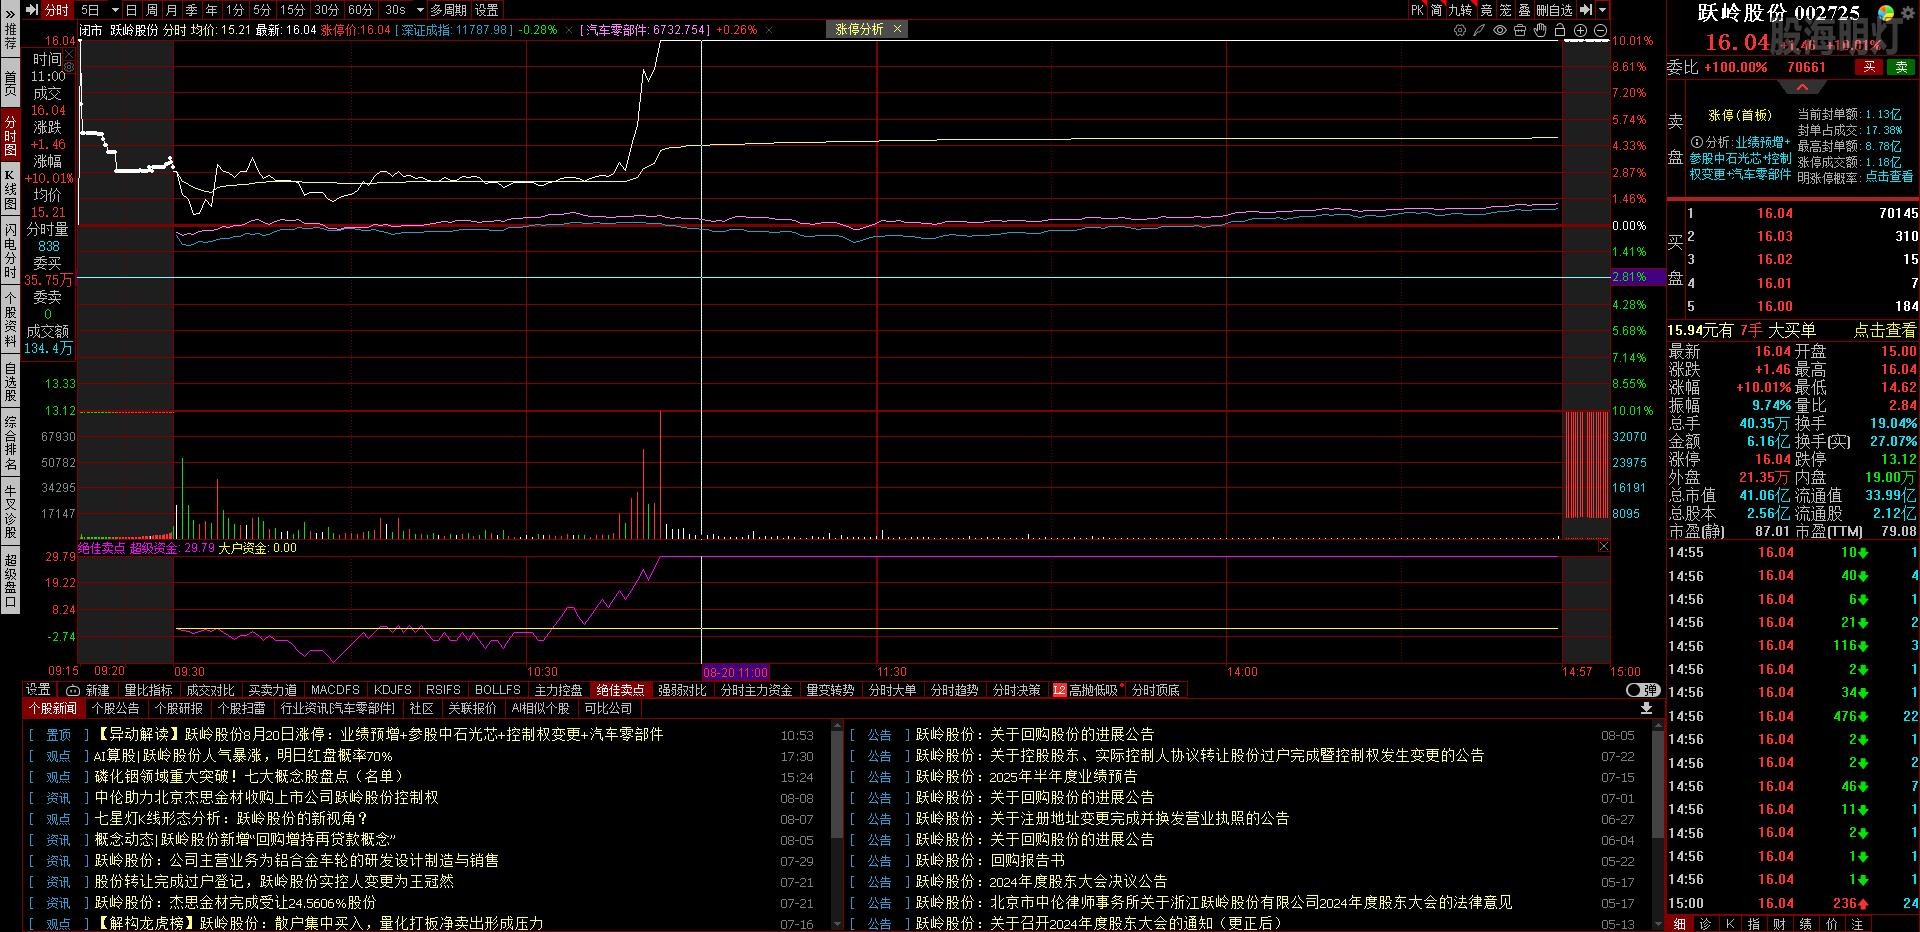
Task: Open 设置 in the top period toolbar
Action: click(487, 10)
